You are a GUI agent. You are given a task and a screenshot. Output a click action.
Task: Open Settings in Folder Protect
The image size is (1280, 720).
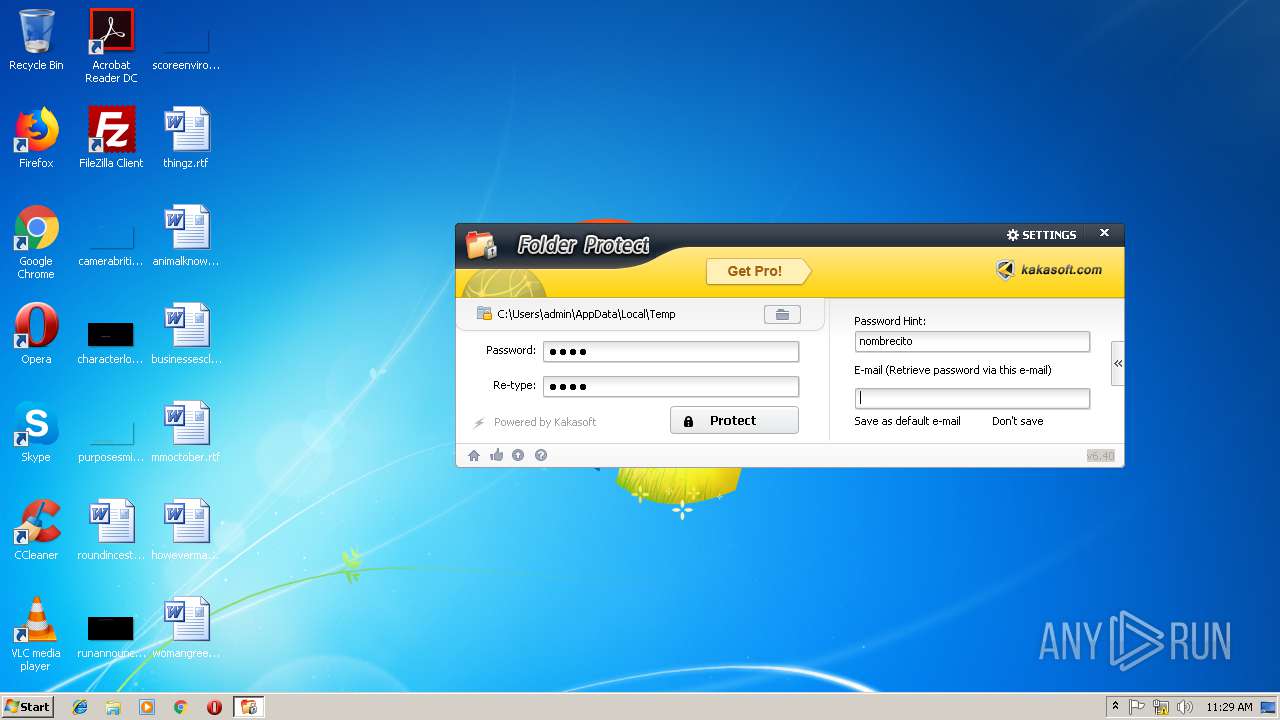click(1041, 235)
